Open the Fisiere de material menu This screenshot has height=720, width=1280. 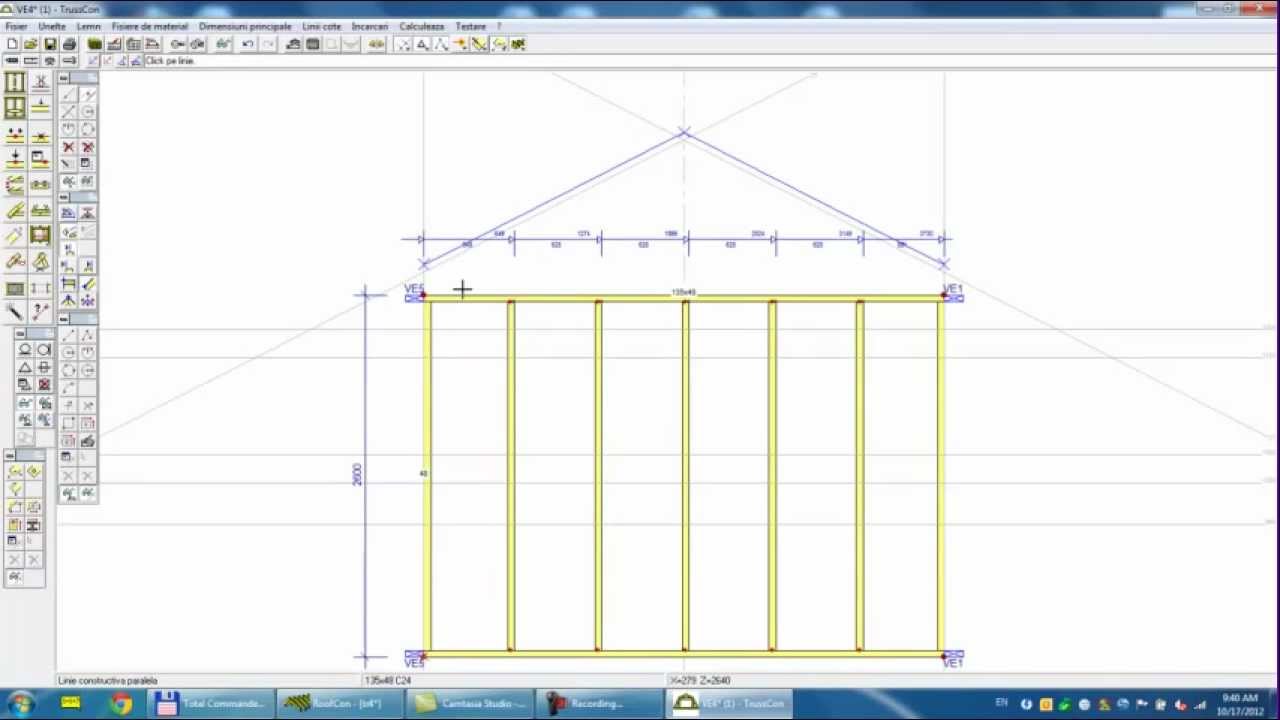click(x=150, y=26)
